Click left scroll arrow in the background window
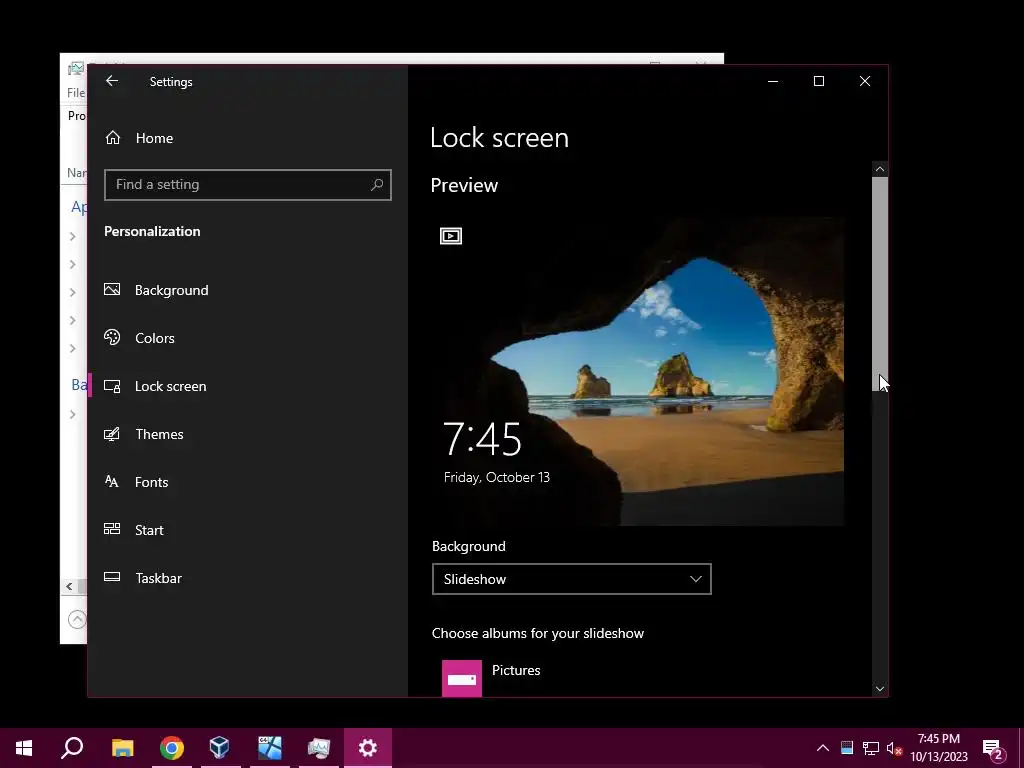 click(69, 586)
